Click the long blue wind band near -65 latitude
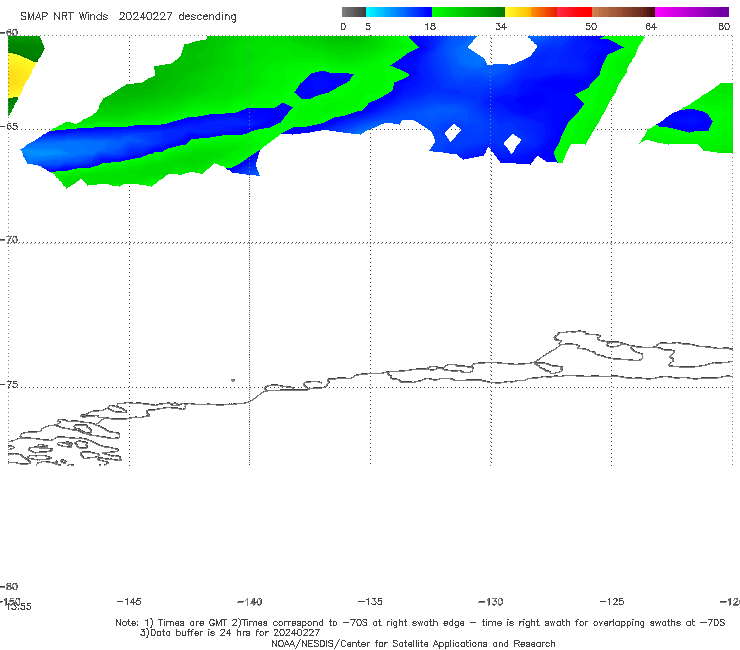This screenshot has width=740, height=650. (156, 137)
